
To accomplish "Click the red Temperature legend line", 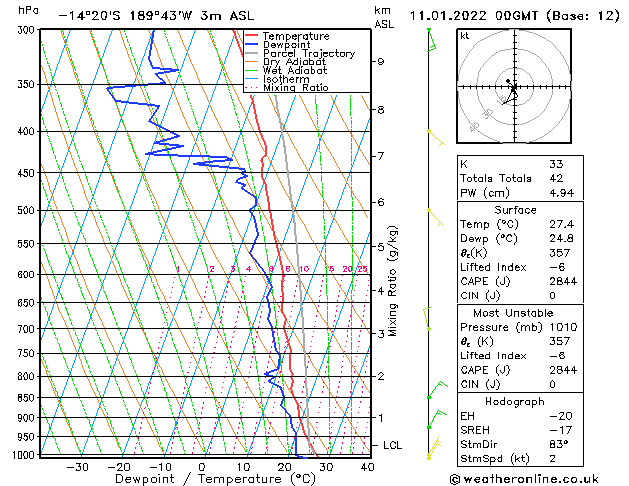I will [x=251, y=36].
